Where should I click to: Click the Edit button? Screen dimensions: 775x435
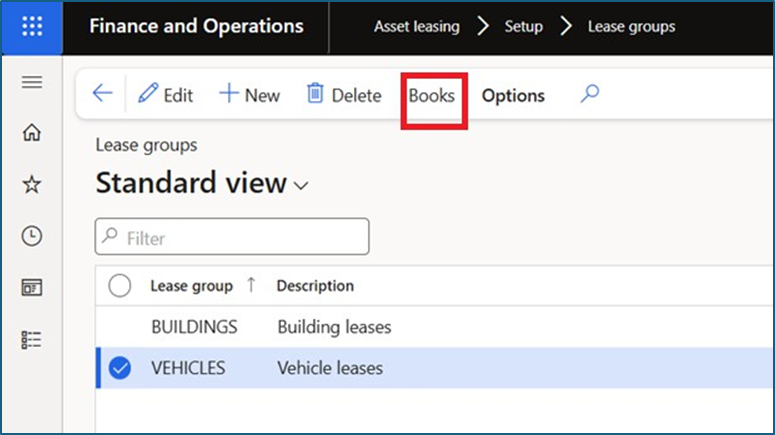coord(166,95)
